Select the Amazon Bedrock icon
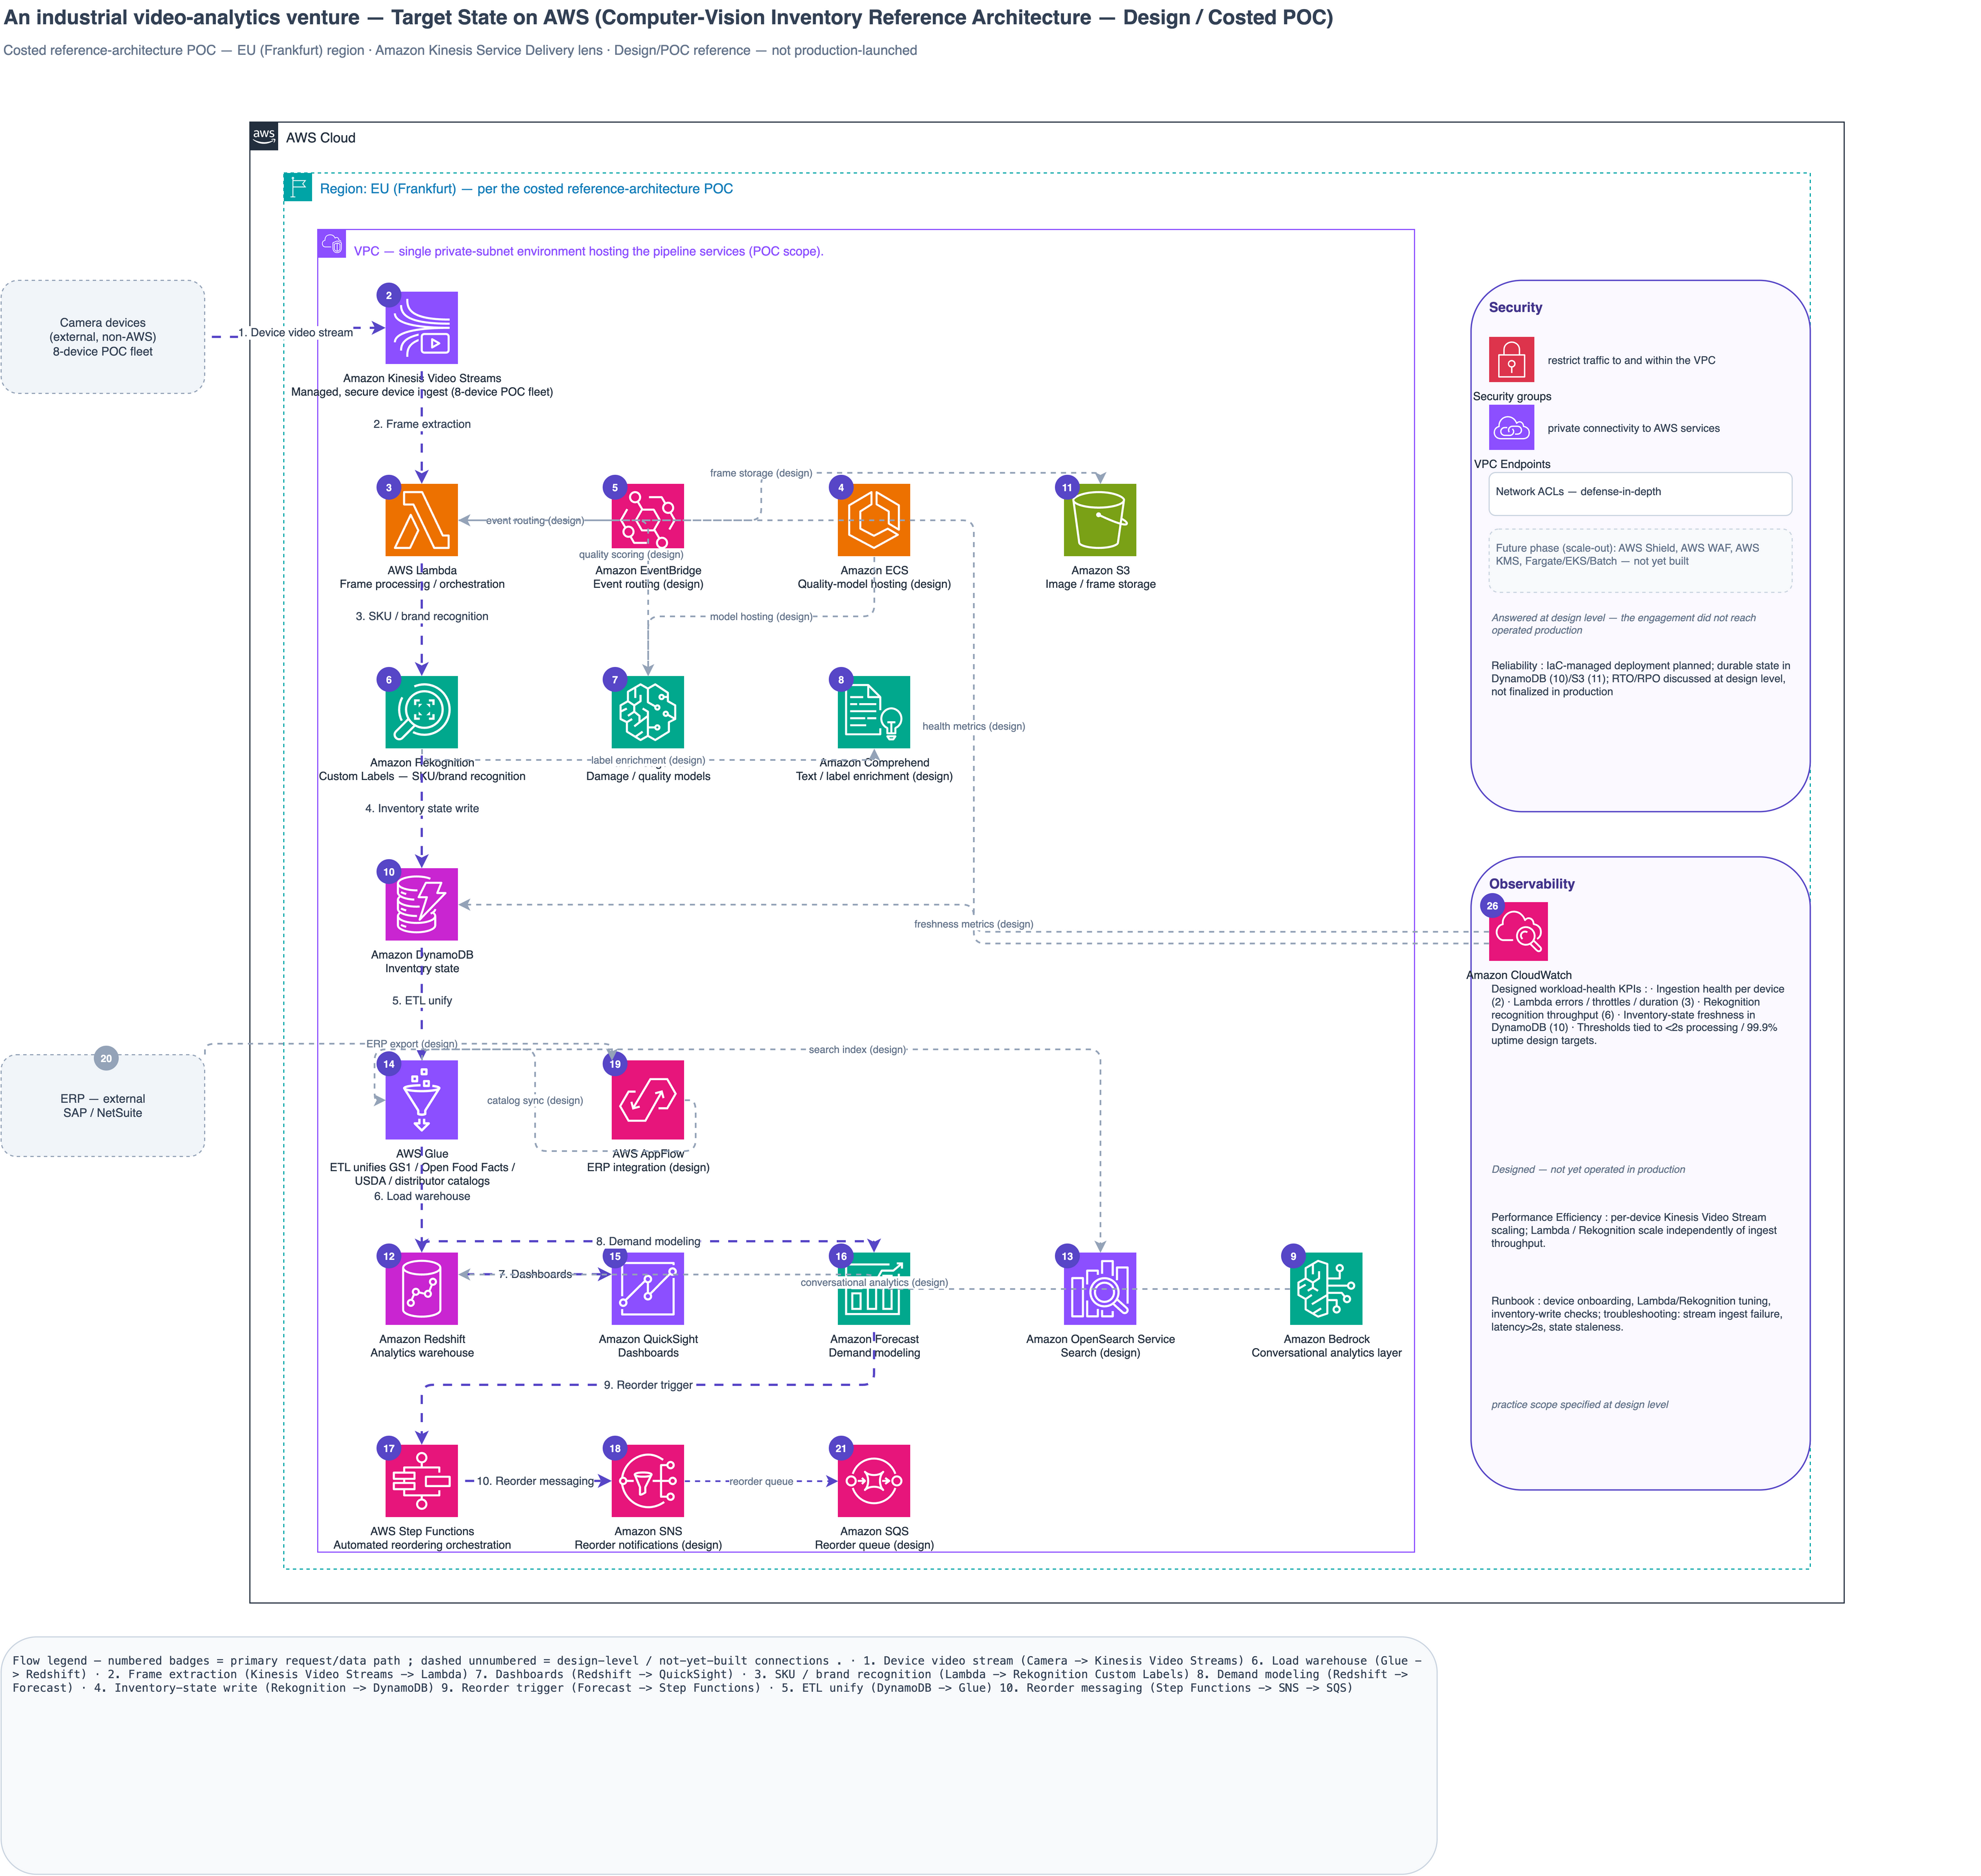 coord(1325,1288)
